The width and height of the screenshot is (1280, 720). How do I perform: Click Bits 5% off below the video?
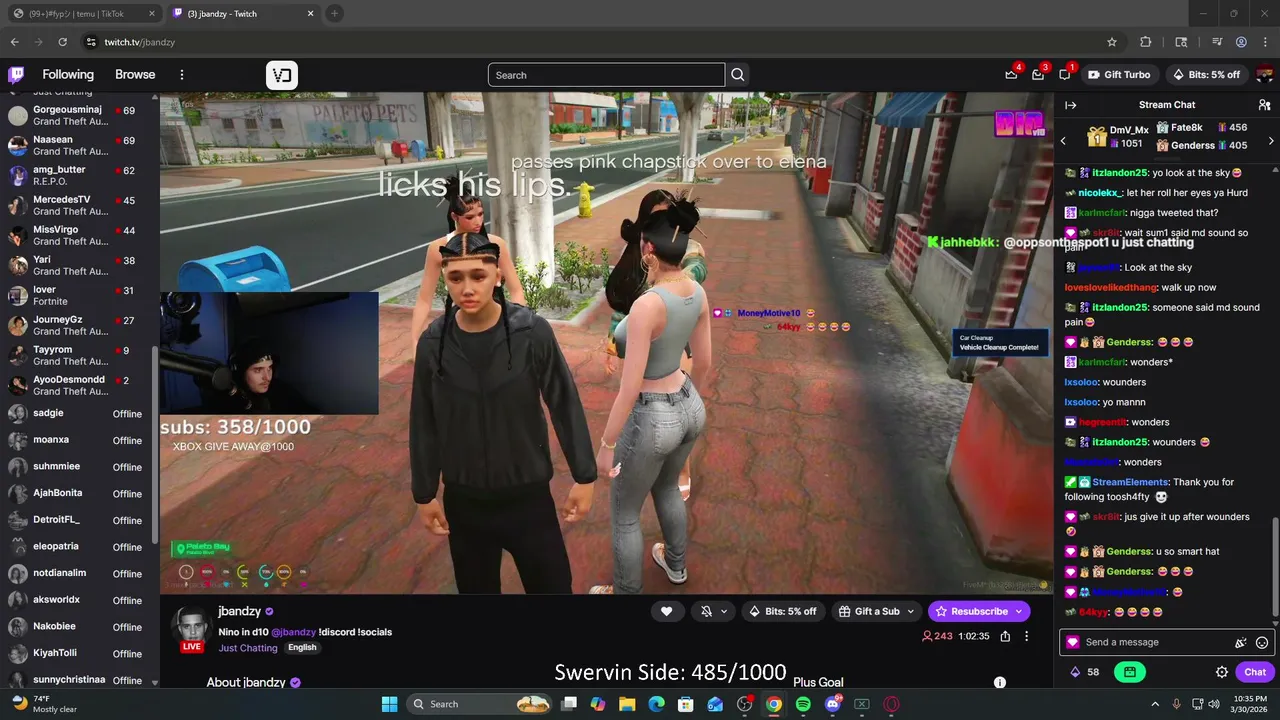click(x=783, y=611)
